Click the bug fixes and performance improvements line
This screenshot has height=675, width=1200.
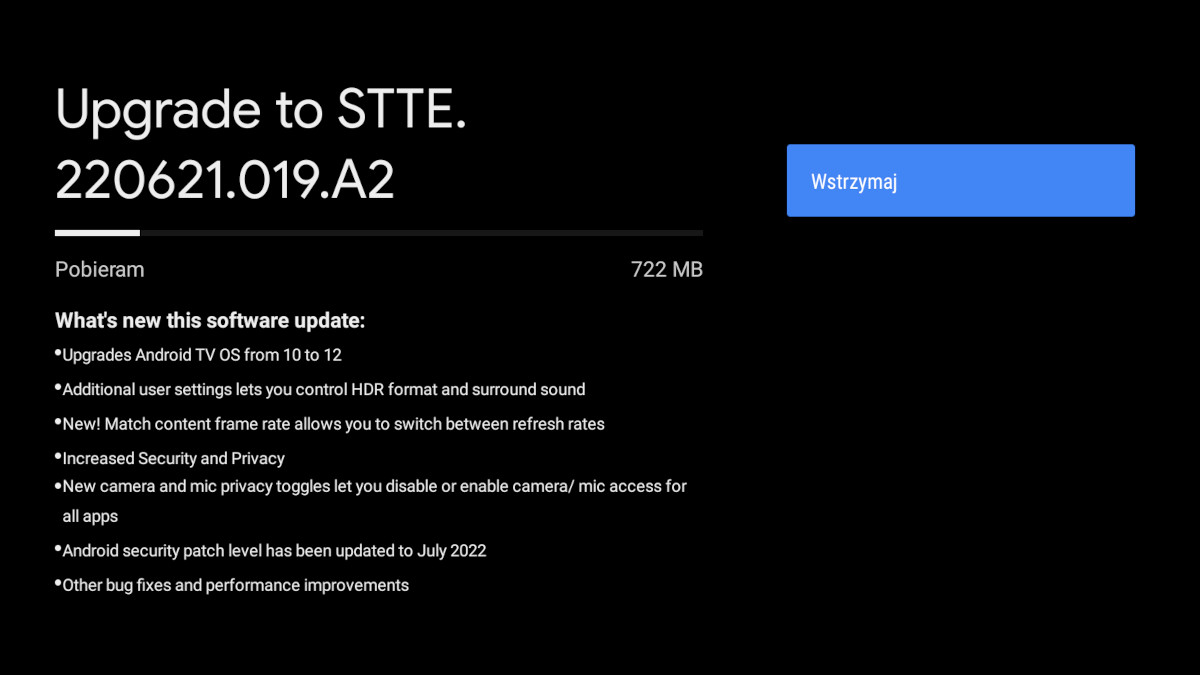tap(235, 585)
